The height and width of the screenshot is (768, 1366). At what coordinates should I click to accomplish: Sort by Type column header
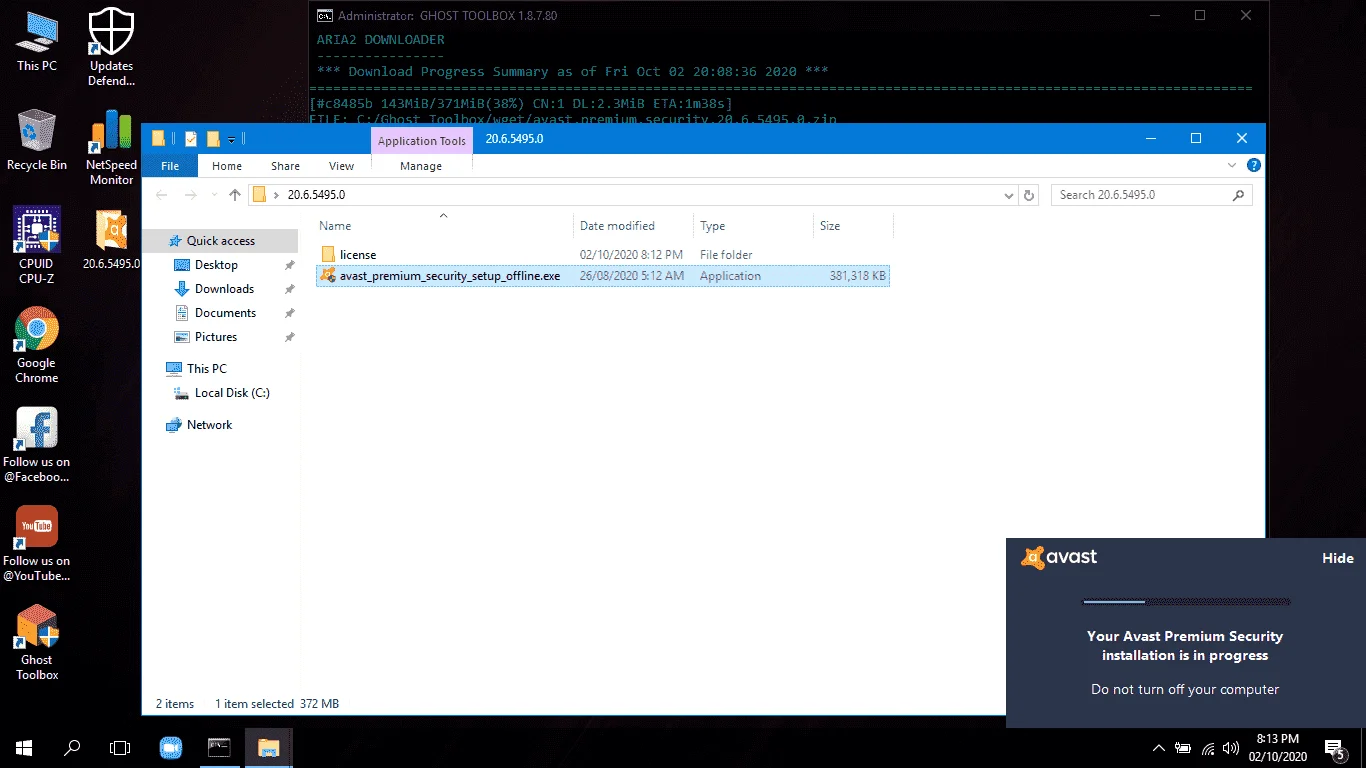click(x=754, y=226)
